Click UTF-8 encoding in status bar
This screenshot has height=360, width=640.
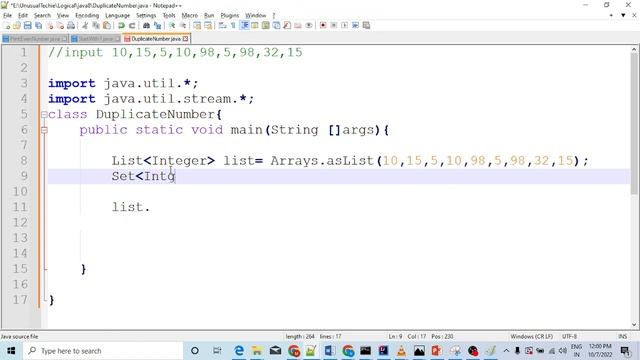(569, 336)
